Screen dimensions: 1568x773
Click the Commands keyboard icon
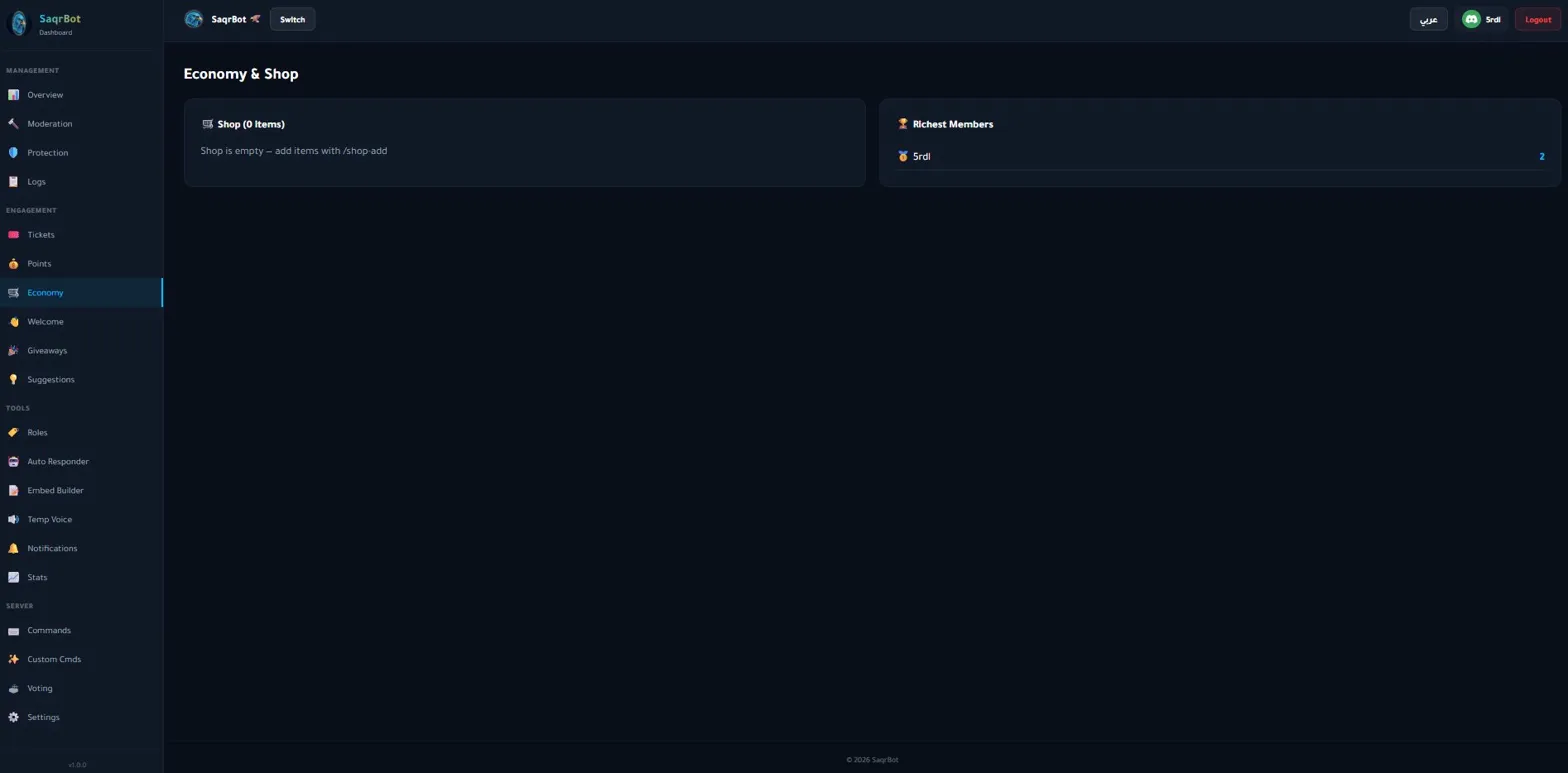click(13, 631)
